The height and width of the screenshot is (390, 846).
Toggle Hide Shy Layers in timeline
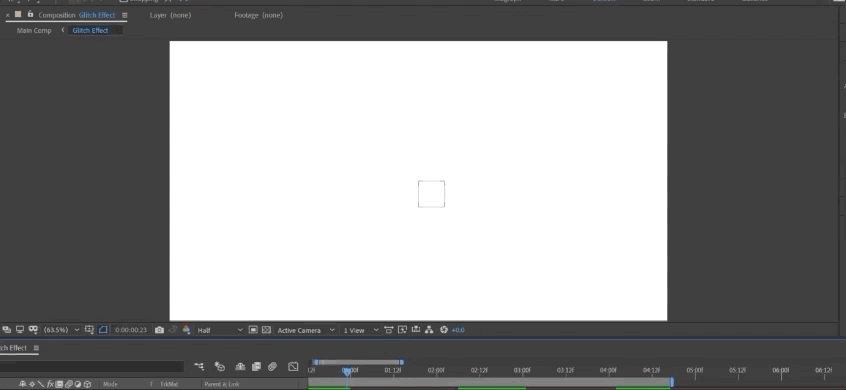point(240,367)
